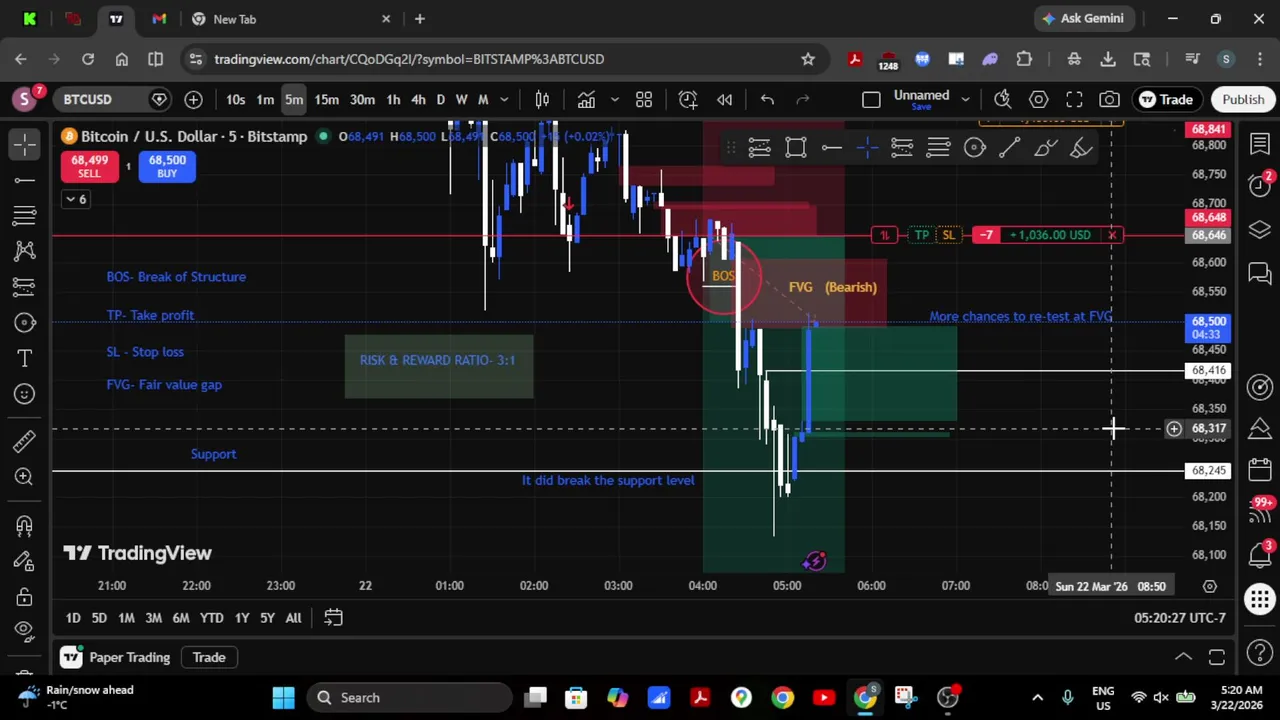
Task: Toggle magnet mode in left sidebar
Action: [x=25, y=525]
